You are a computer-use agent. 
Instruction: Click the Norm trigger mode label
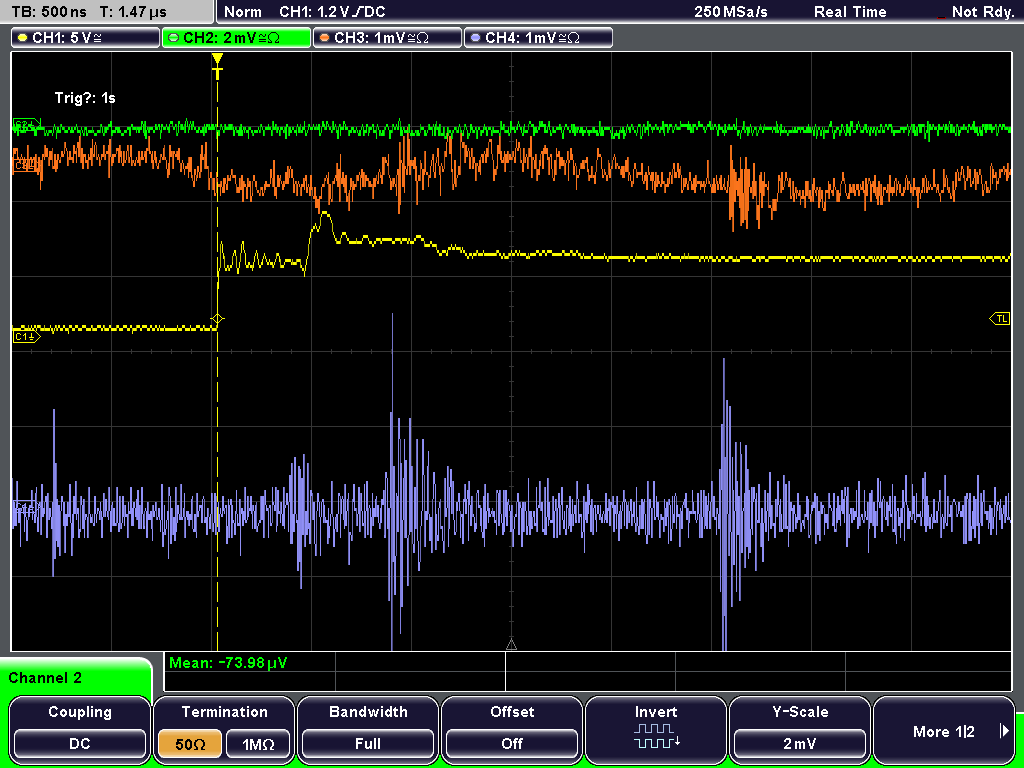[x=243, y=12]
